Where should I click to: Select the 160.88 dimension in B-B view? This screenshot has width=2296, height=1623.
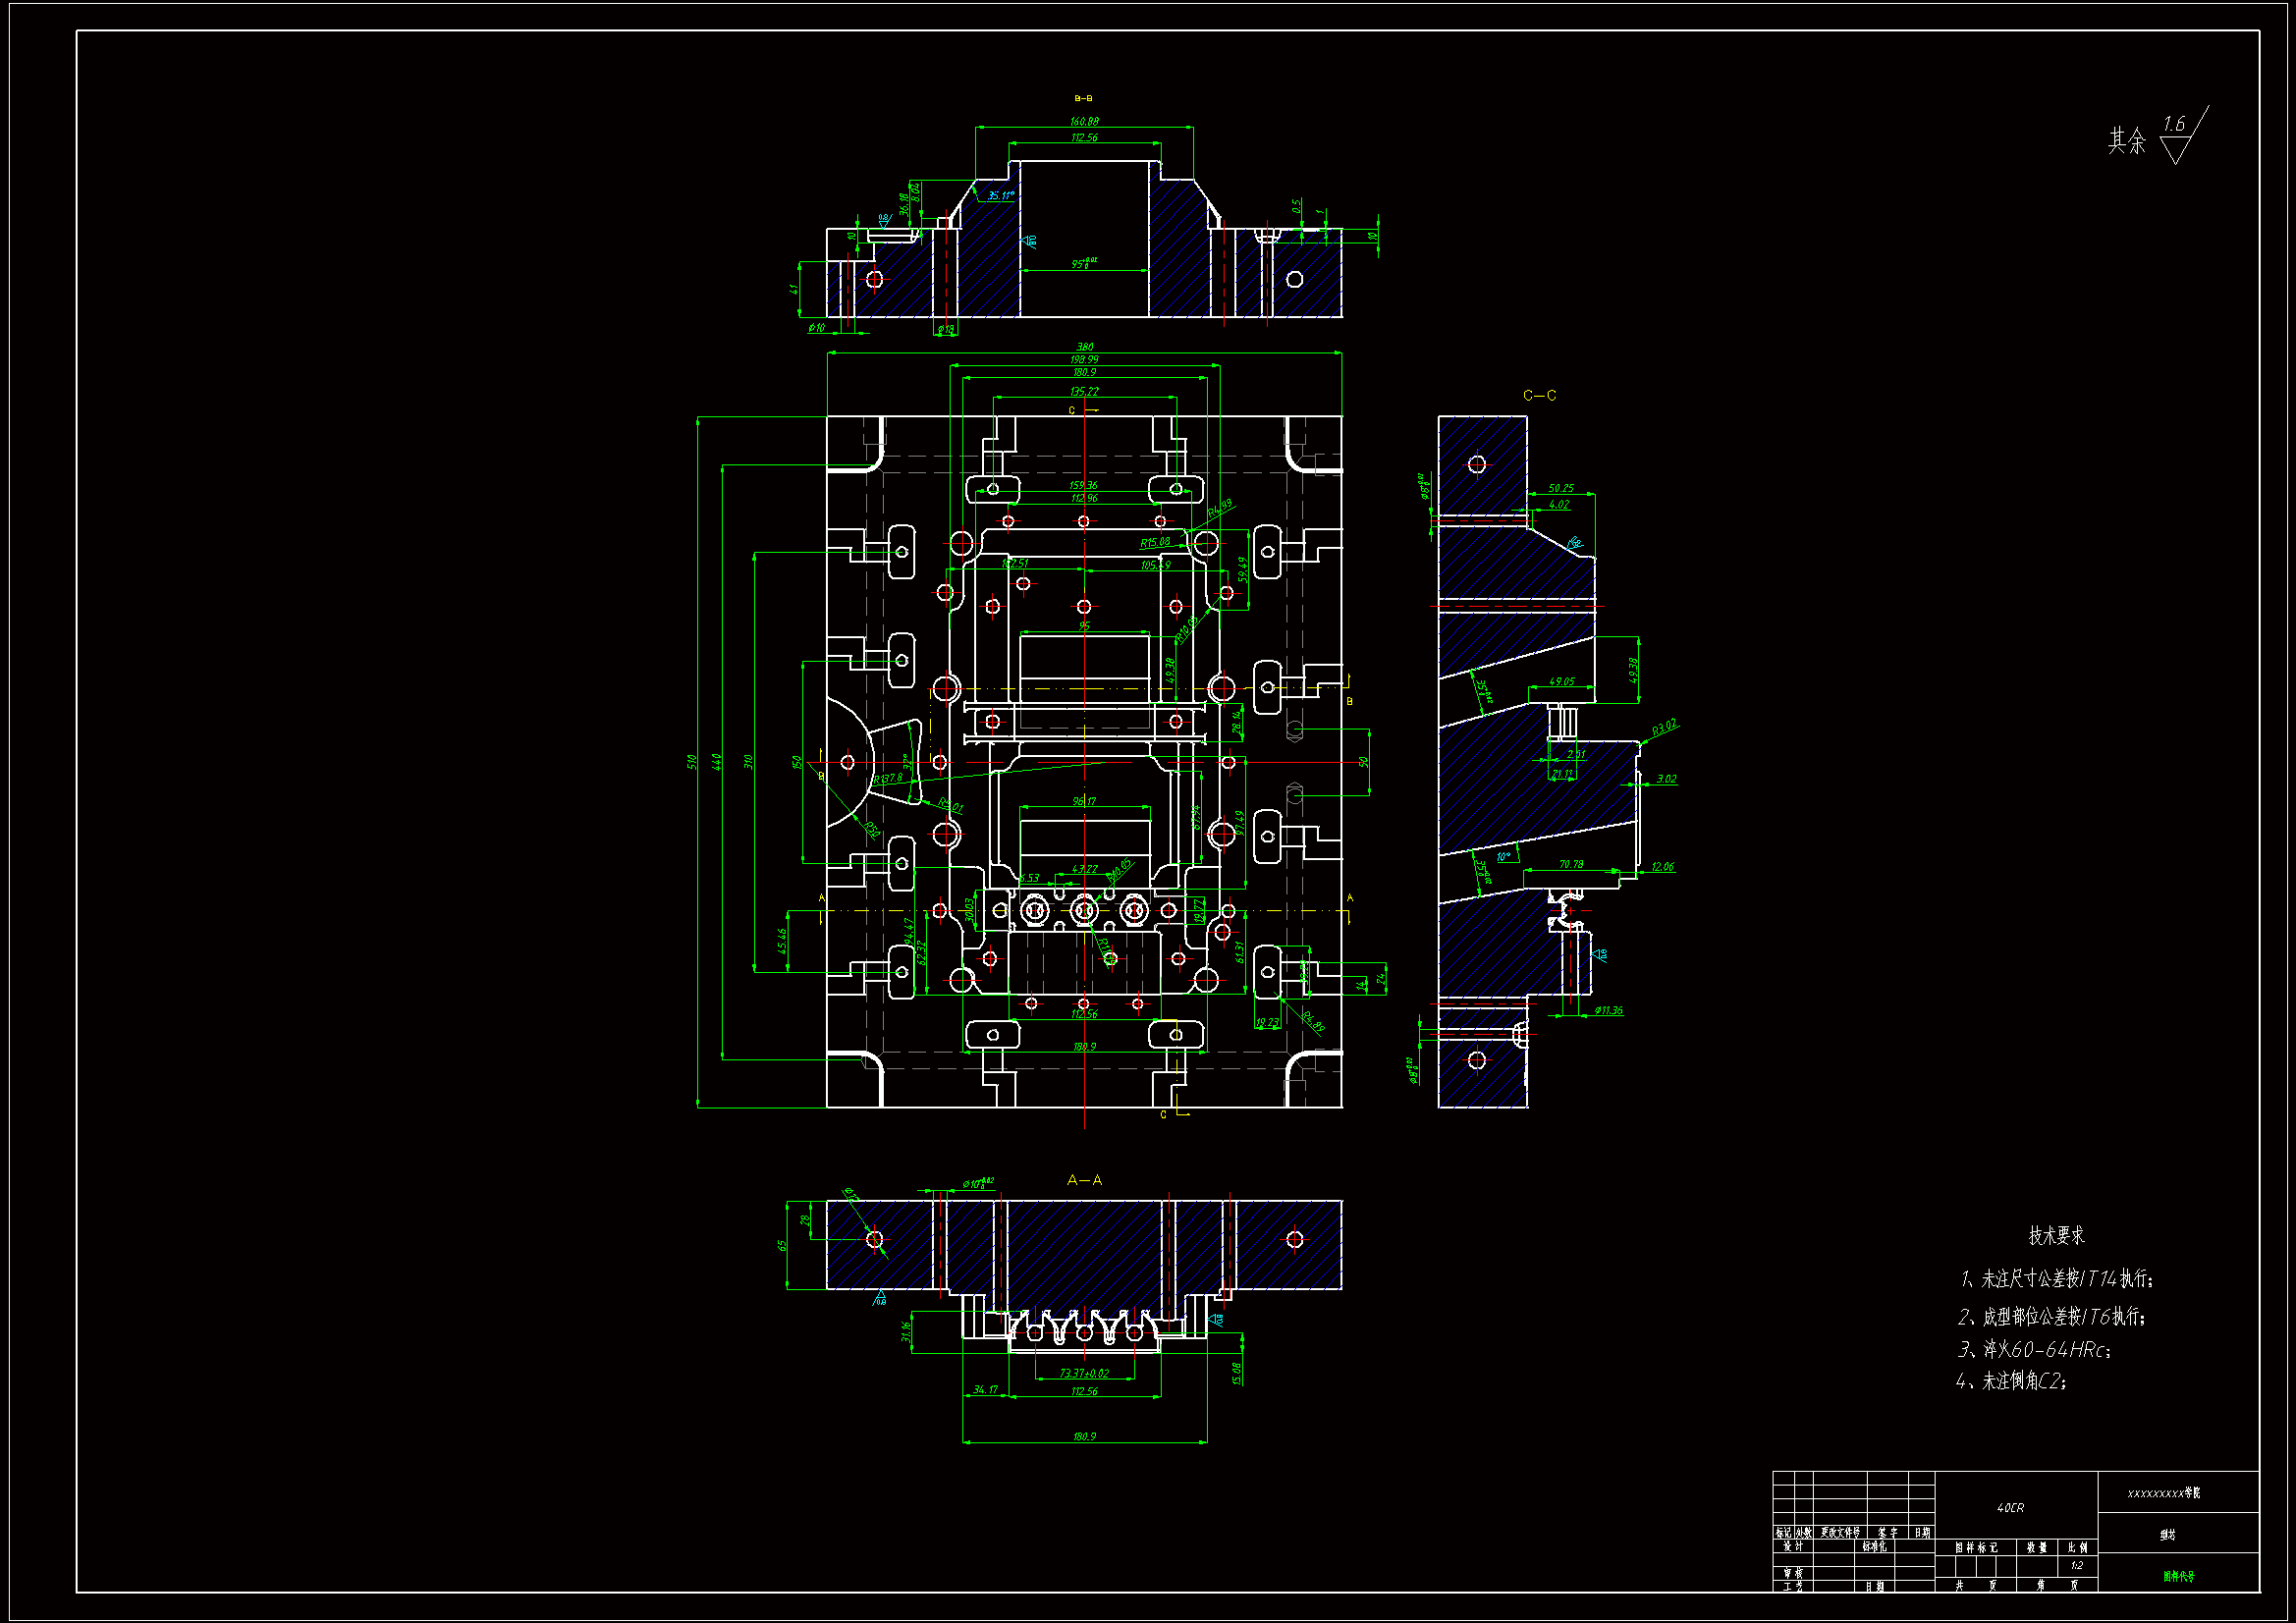click(x=1084, y=122)
